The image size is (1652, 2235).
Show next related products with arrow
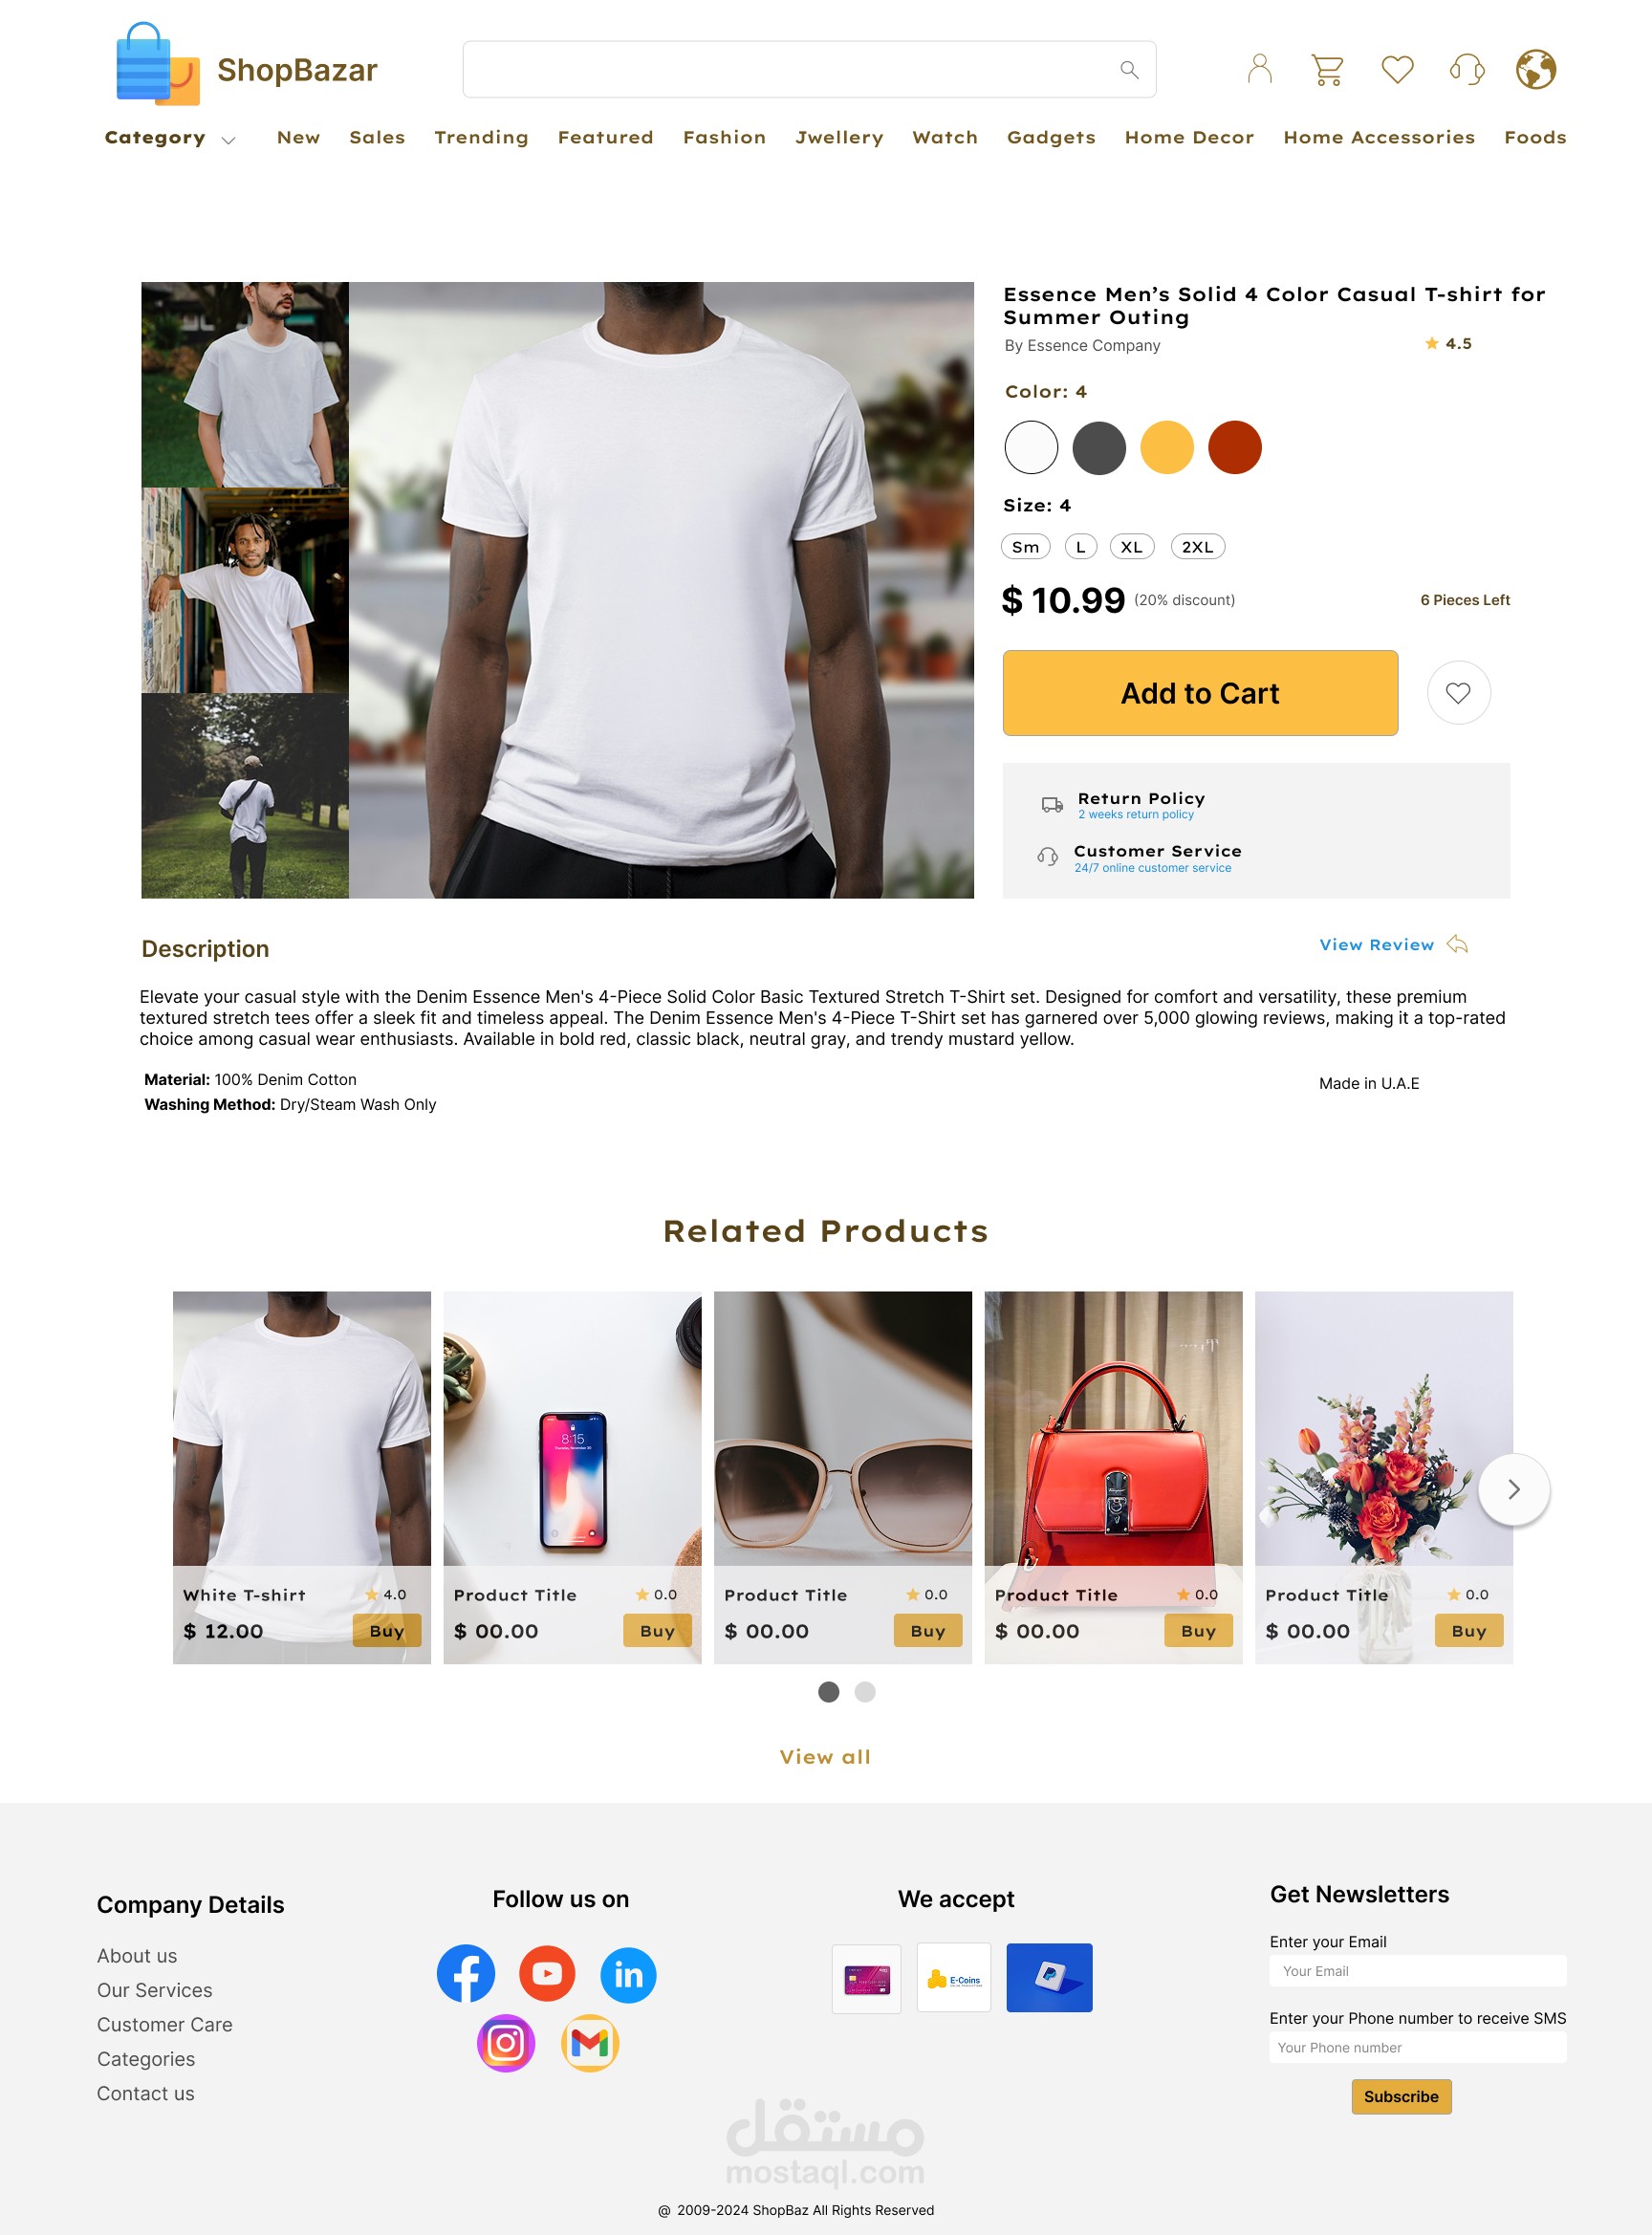(x=1513, y=1489)
